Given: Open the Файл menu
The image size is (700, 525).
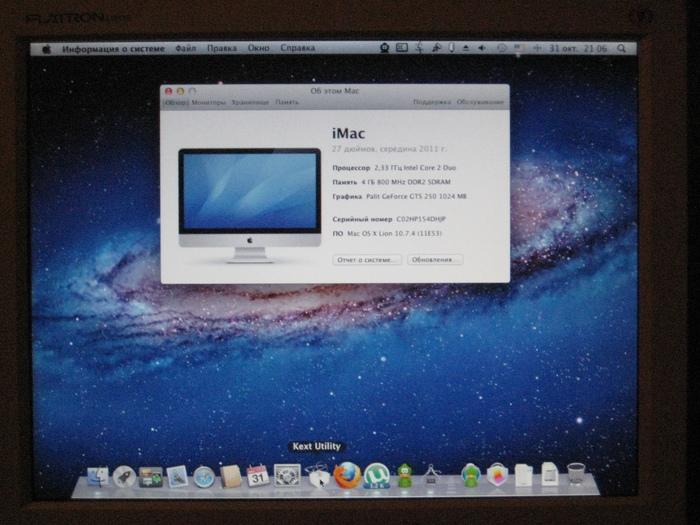Looking at the screenshot, I should [x=185, y=48].
